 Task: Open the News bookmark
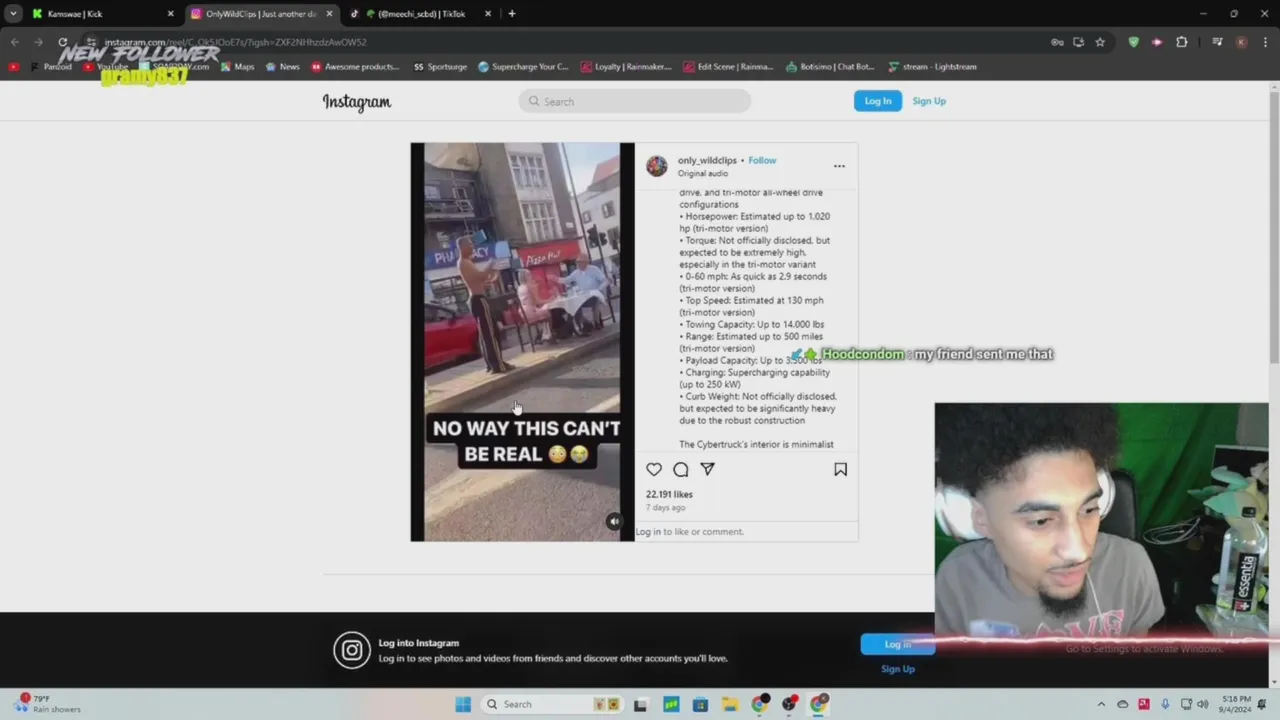point(283,67)
